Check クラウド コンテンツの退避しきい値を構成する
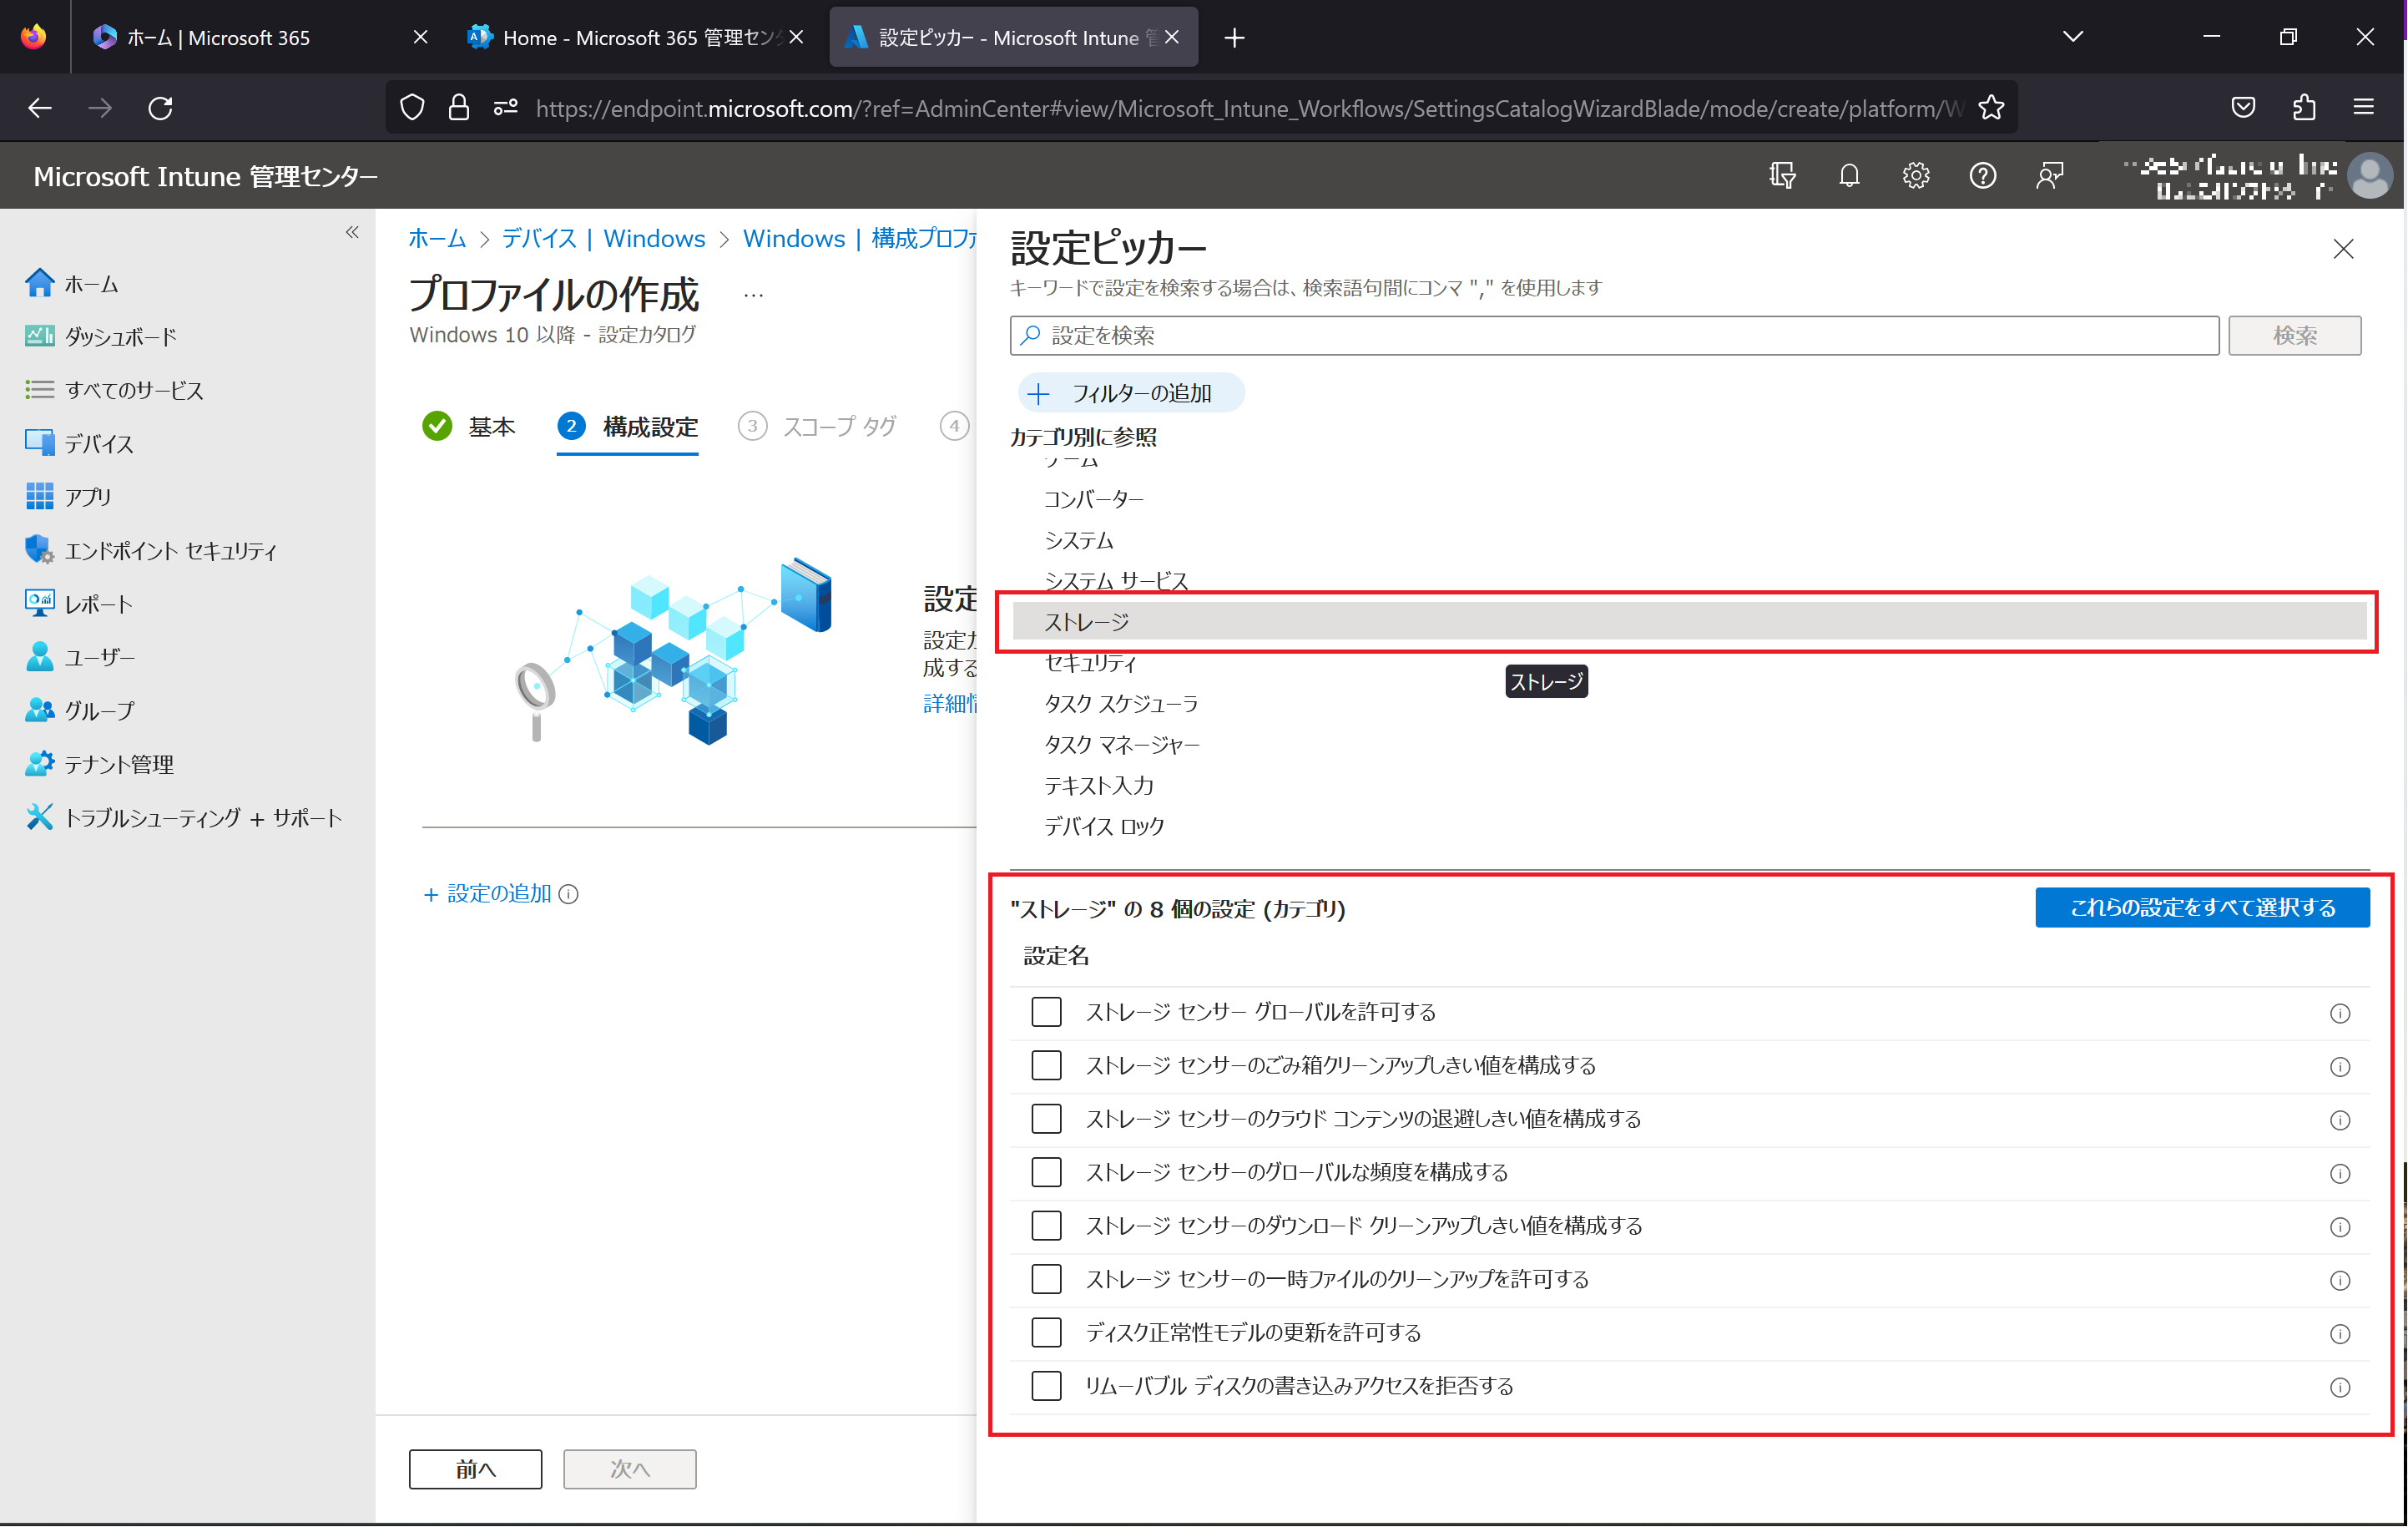This screenshot has width=2408, height=1527. click(1046, 1118)
